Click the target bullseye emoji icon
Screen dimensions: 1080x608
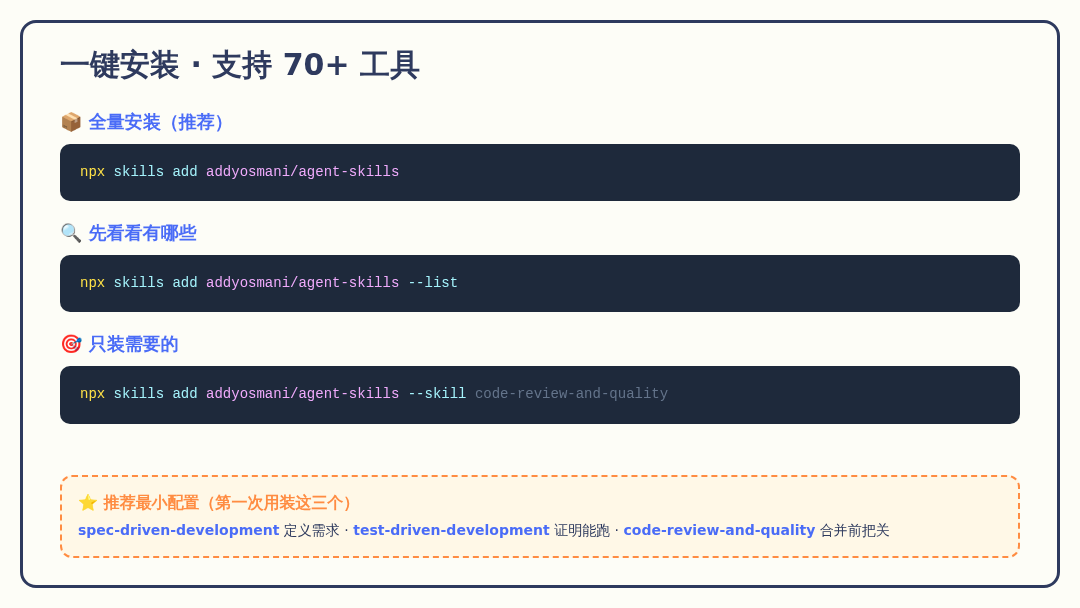point(71,344)
